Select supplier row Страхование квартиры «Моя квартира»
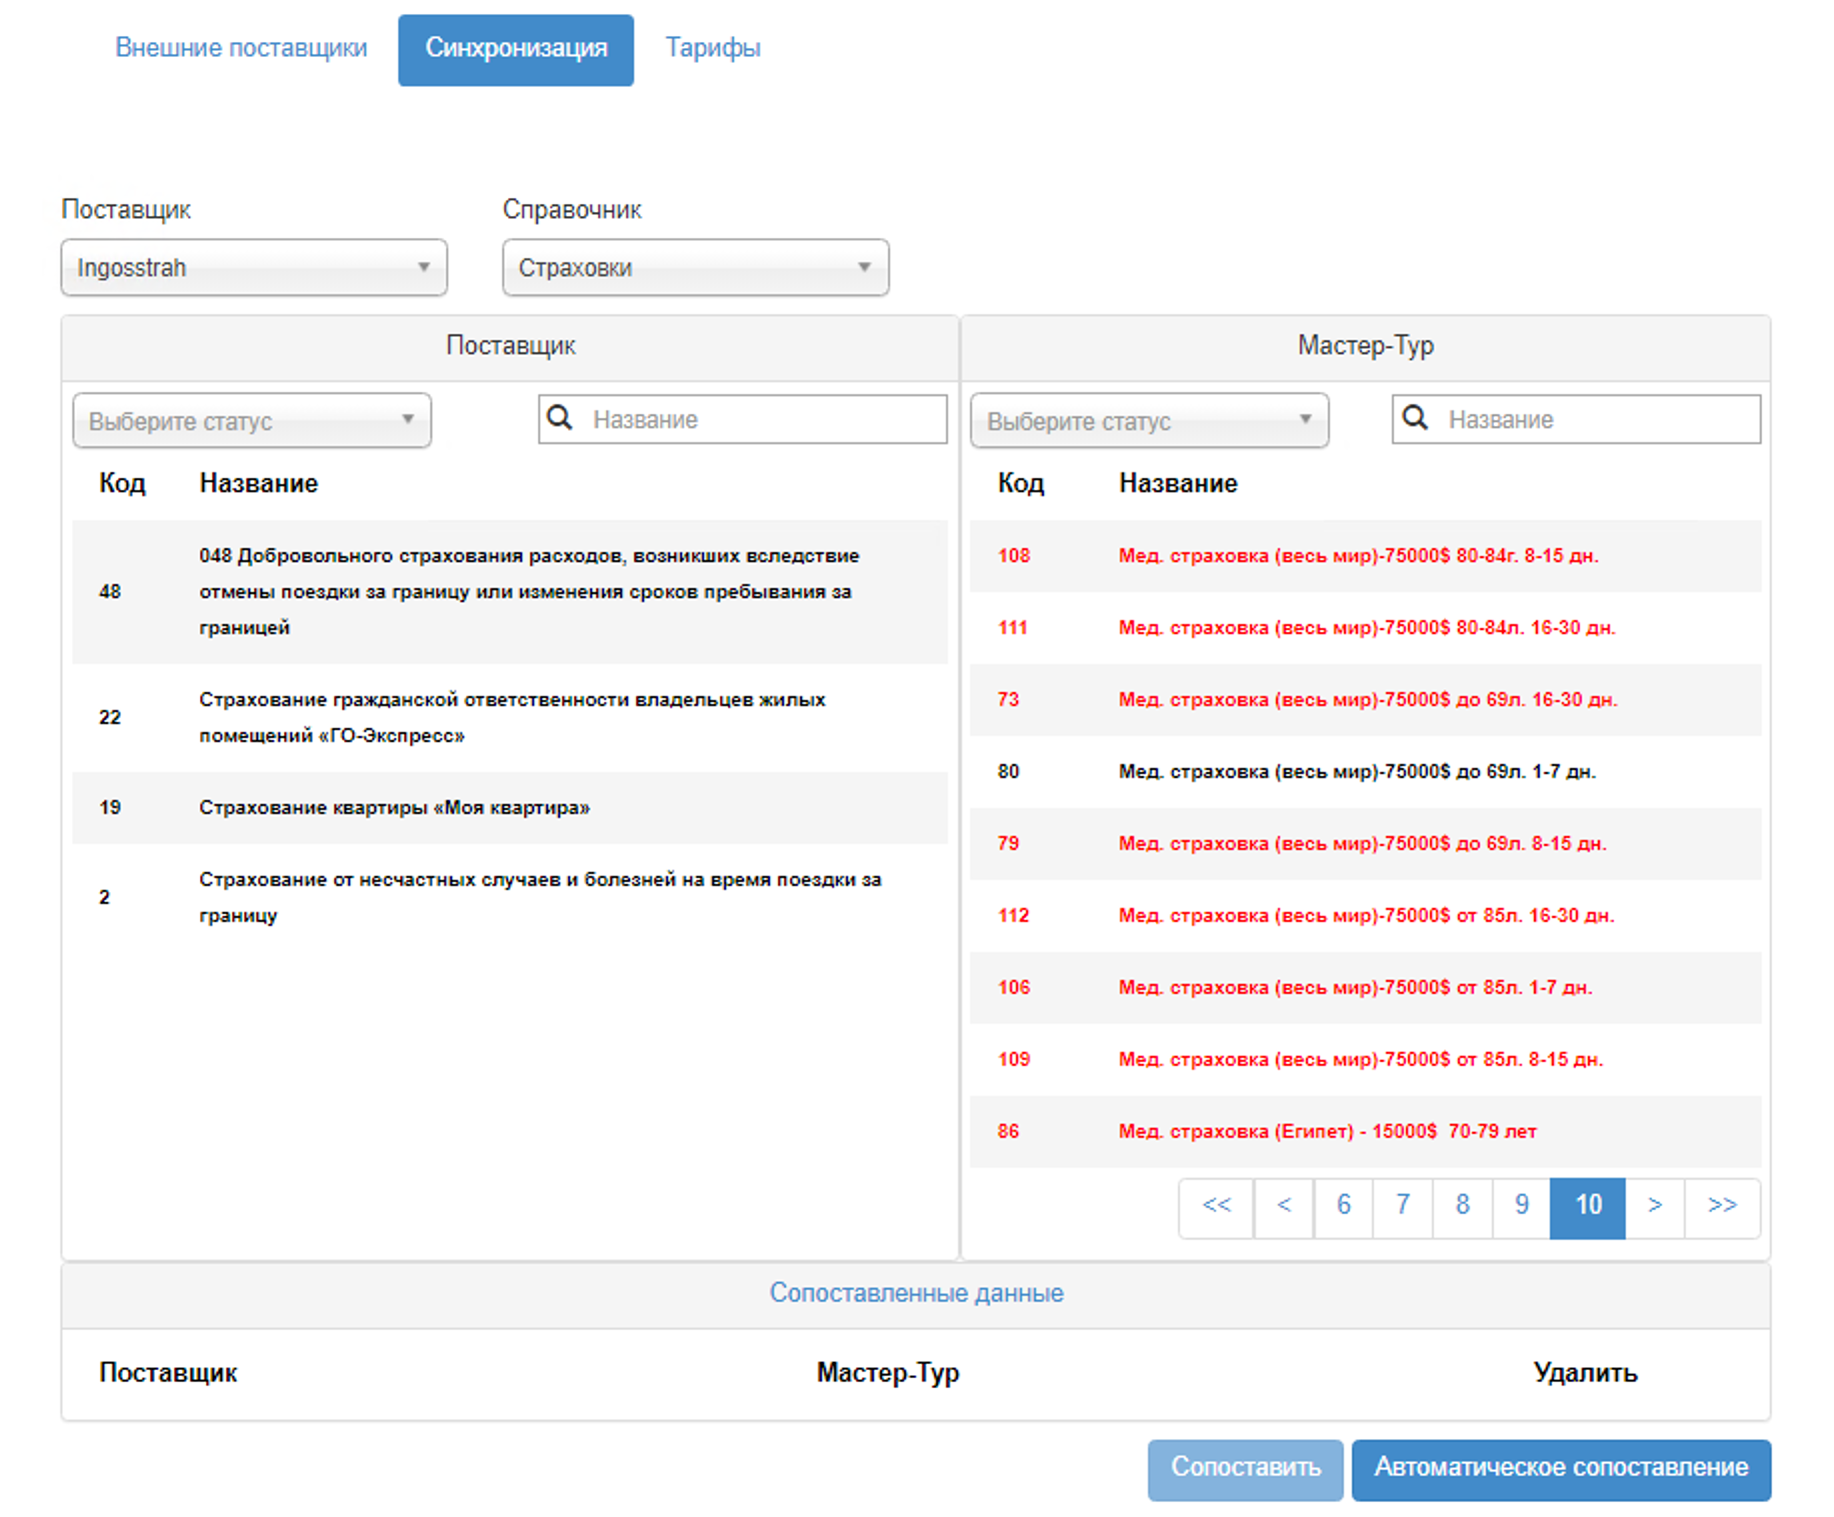This screenshot has height=1517, width=1834. coord(394,808)
